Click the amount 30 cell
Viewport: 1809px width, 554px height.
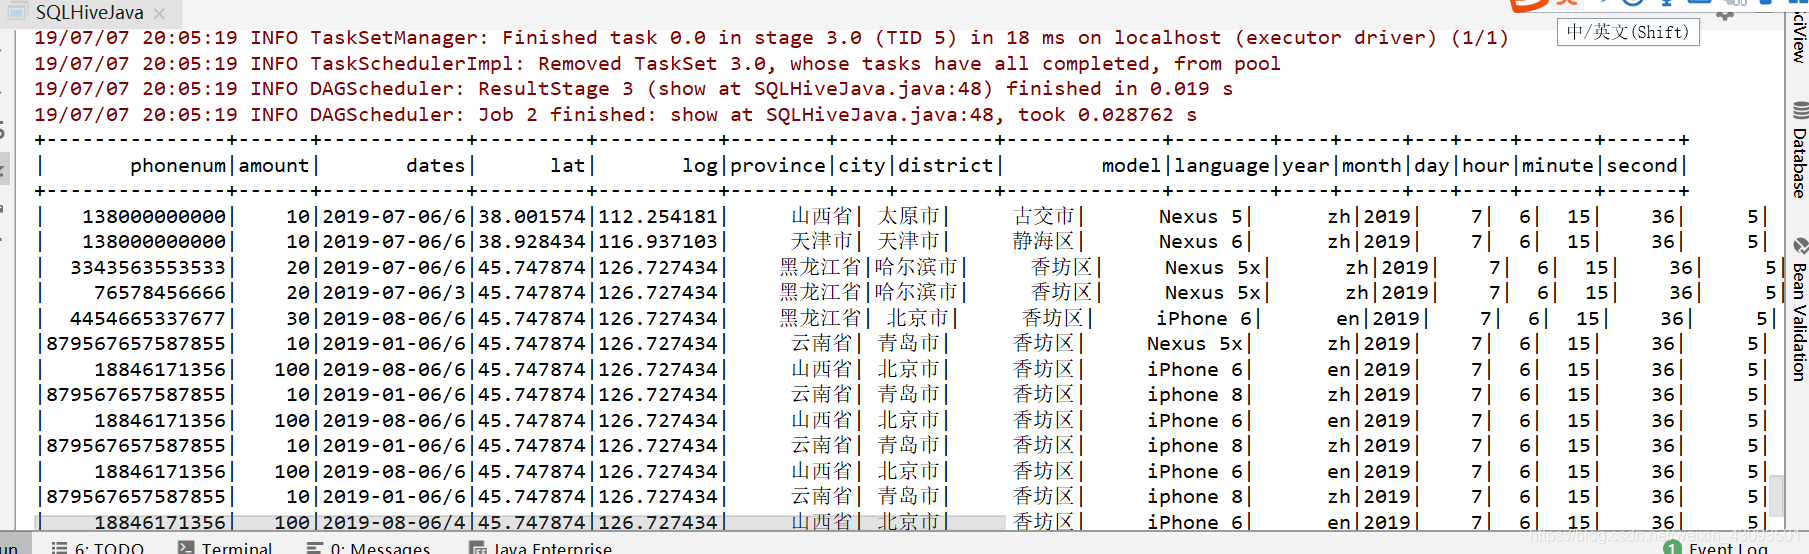click(298, 319)
